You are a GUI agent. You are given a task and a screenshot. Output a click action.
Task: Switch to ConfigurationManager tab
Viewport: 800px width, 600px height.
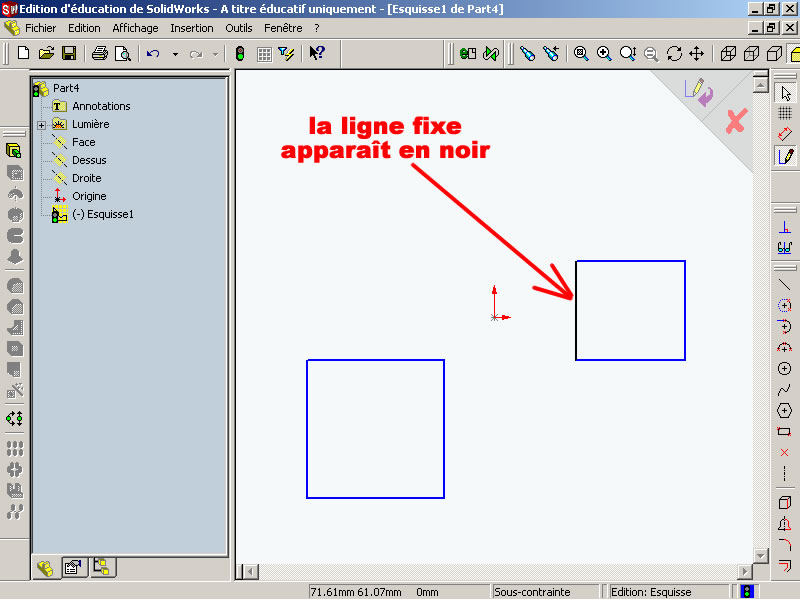coord(102,567)
